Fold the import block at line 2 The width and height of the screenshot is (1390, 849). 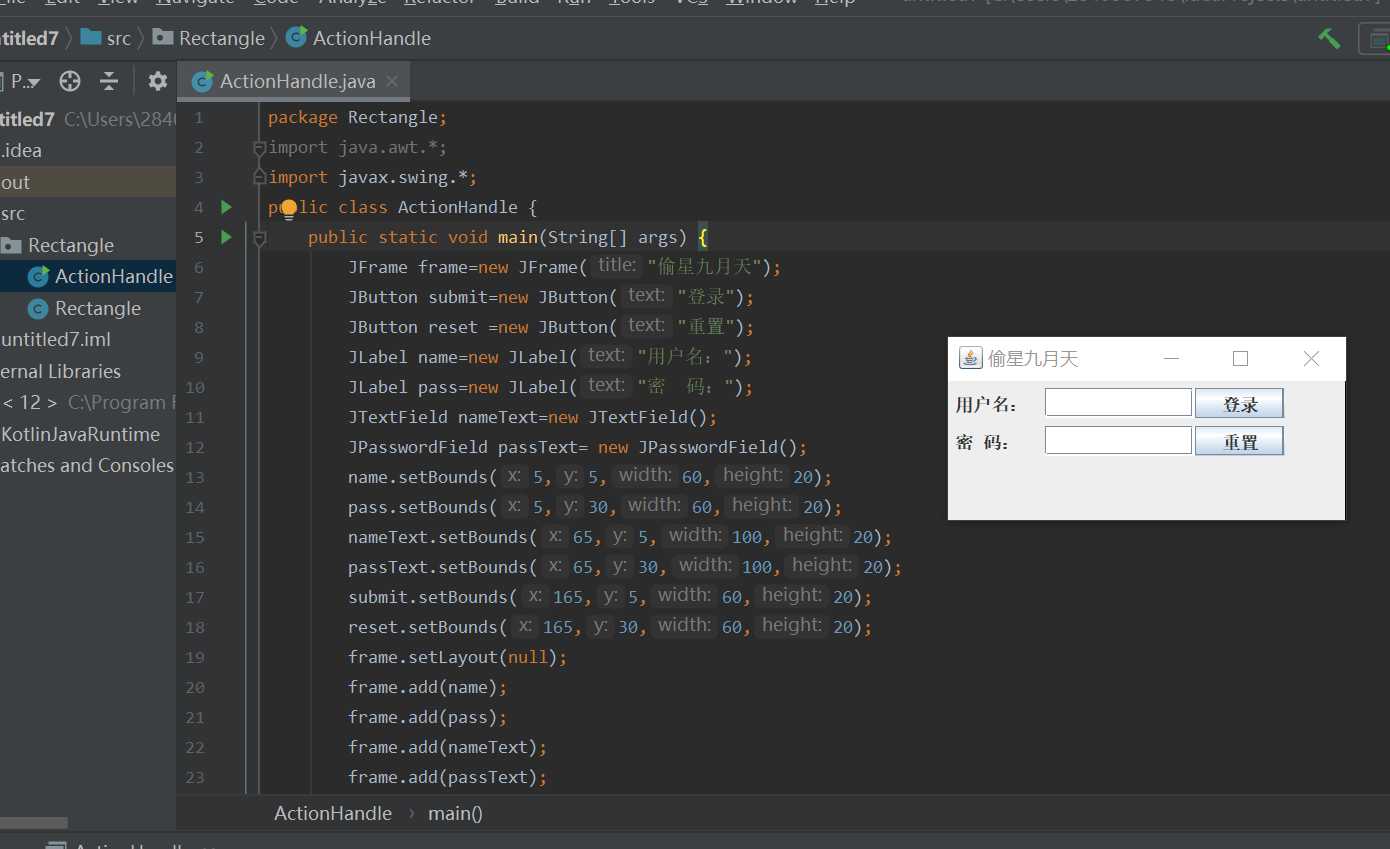(x=260, y=147)
